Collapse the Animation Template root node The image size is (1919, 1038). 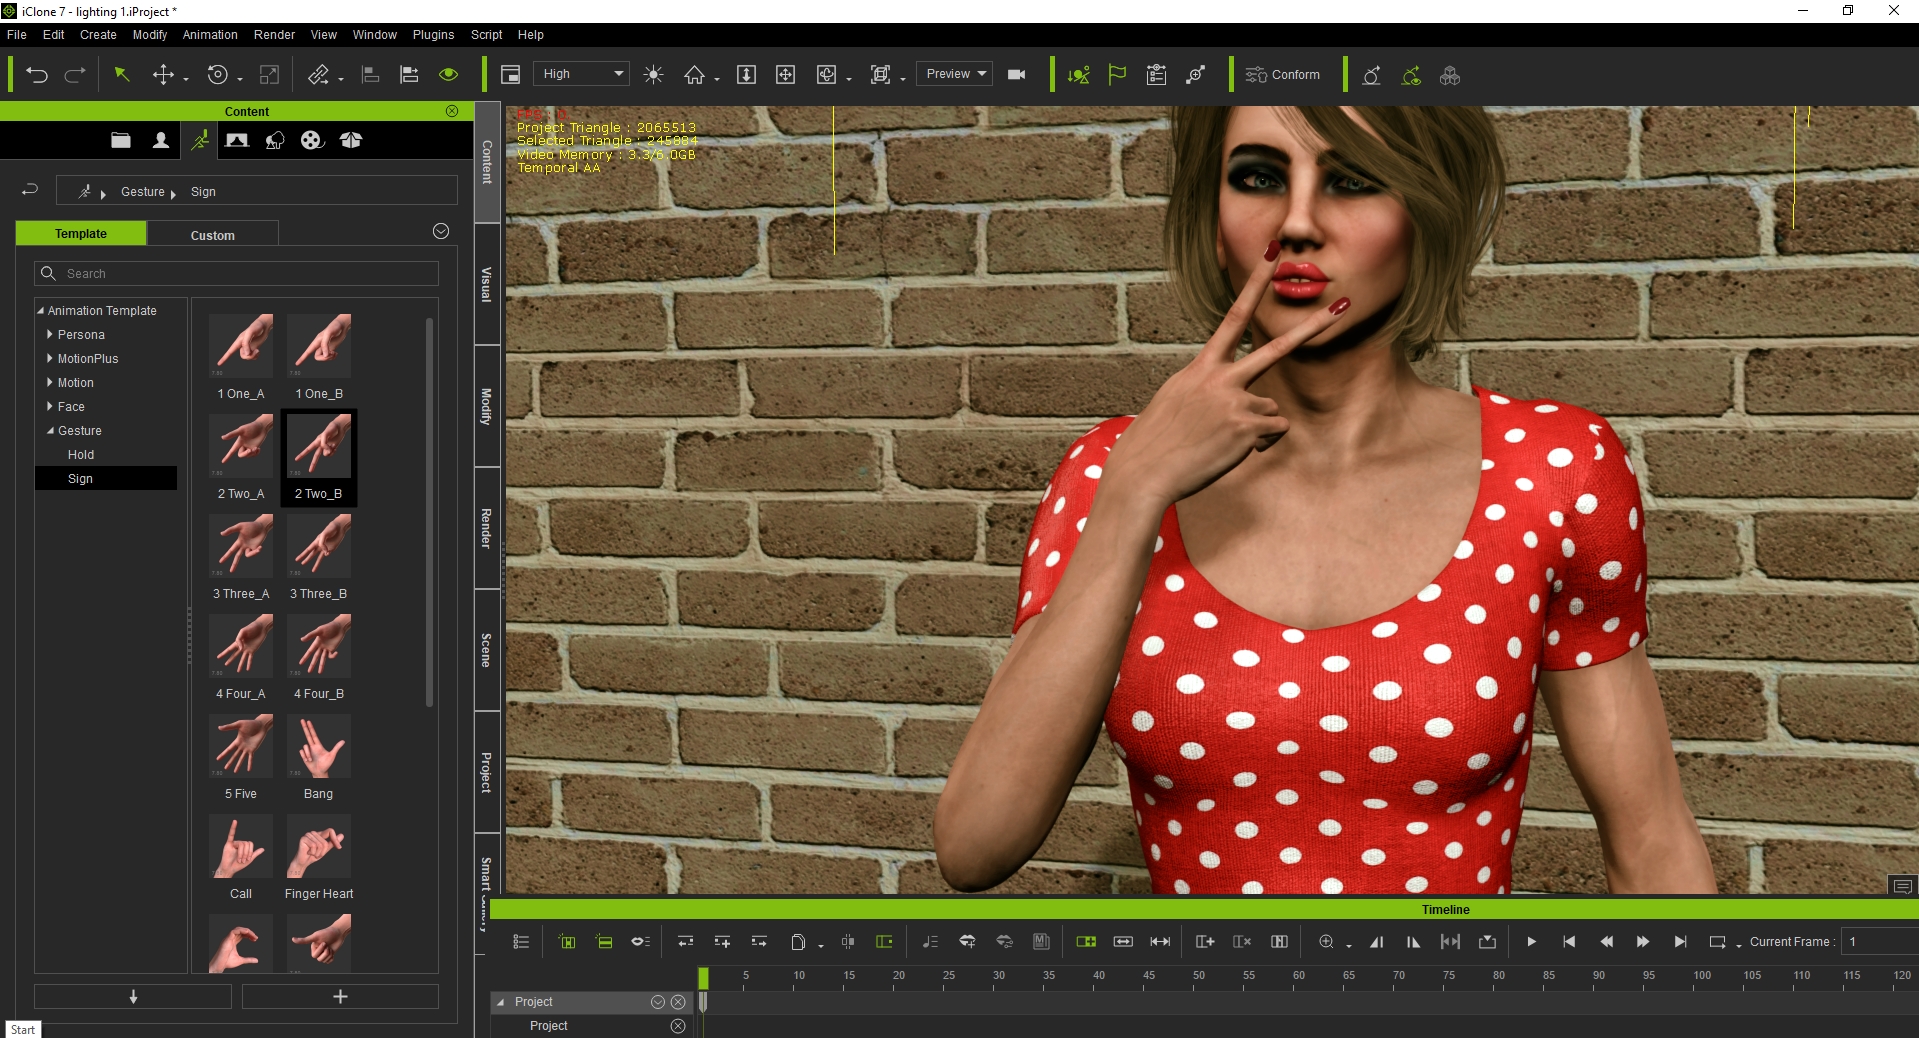point(41,311)
